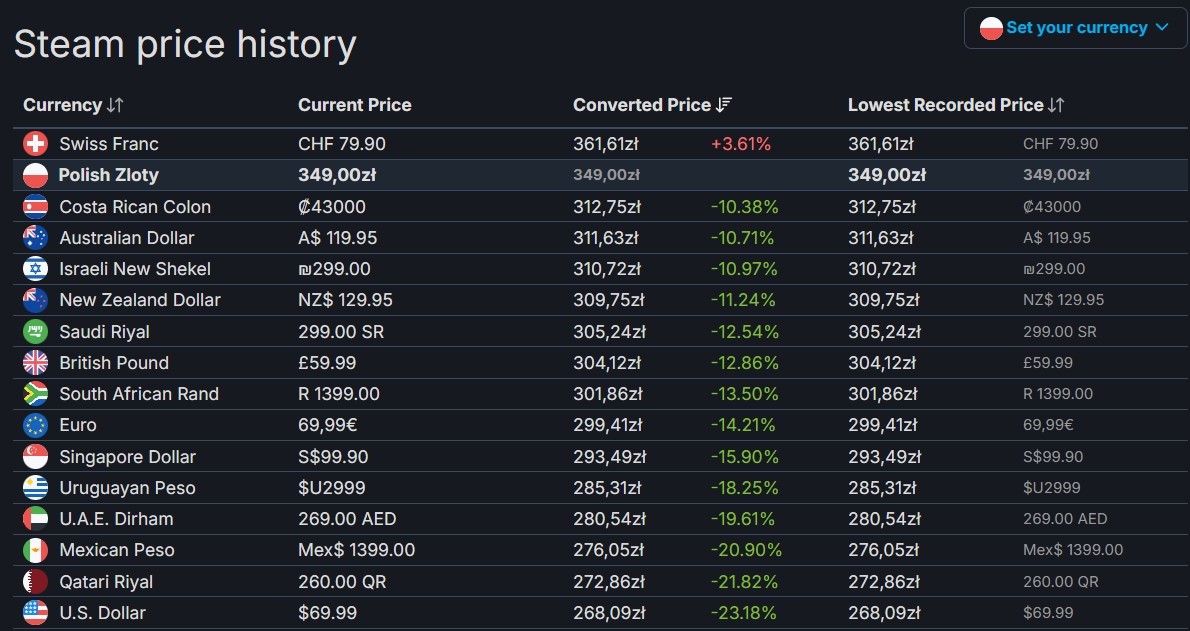This screenshot has width=1190, height=631.
Task: Select the Saudi Riyal name
Action: click(105, 332)
